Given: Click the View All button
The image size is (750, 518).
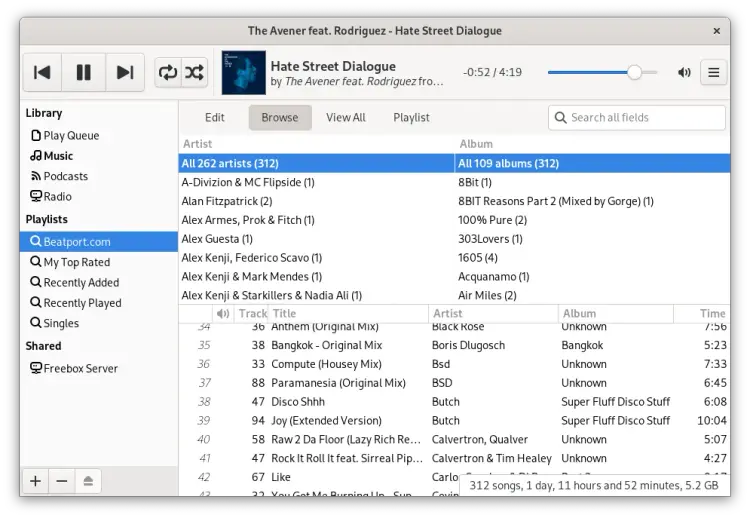Looking at the screenshot, I should pos(346,117).
